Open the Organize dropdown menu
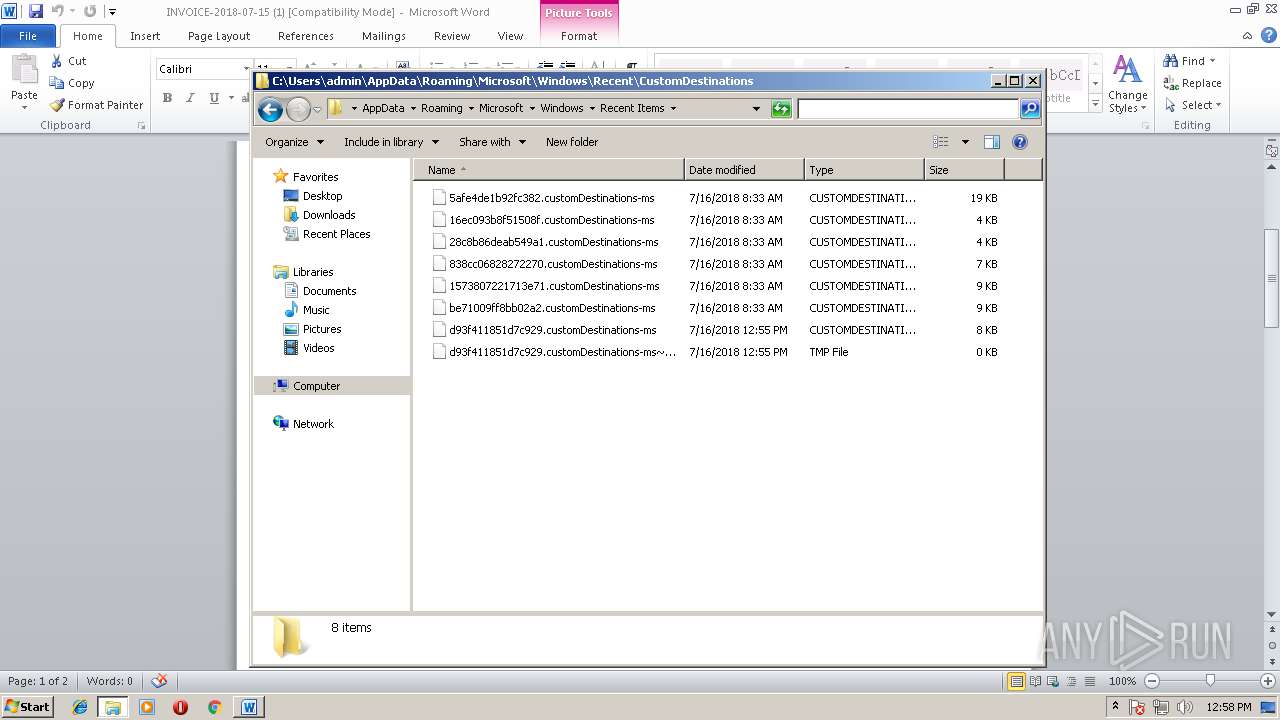 294,142
